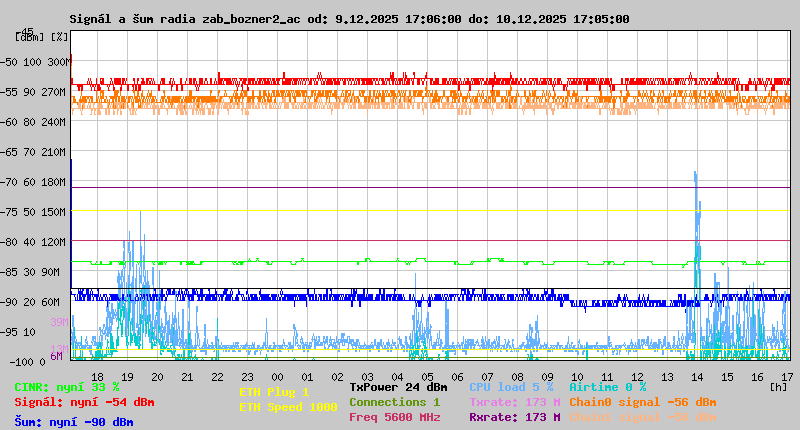Click the 'Šum: nyní -90 dBm' legend entry
The height and width of the screenshot is (430, 800).
point(74,422)
